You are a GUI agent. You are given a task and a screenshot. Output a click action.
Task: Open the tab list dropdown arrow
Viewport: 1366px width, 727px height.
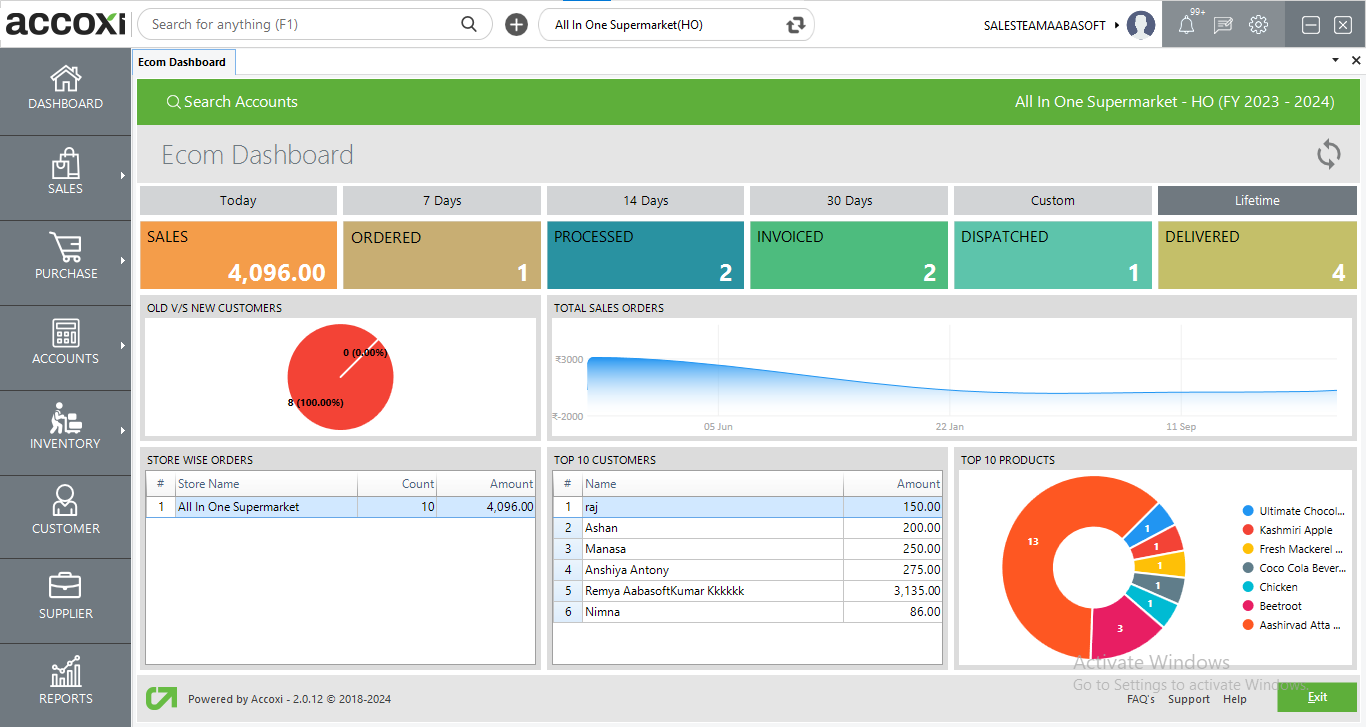(1334, 60)
